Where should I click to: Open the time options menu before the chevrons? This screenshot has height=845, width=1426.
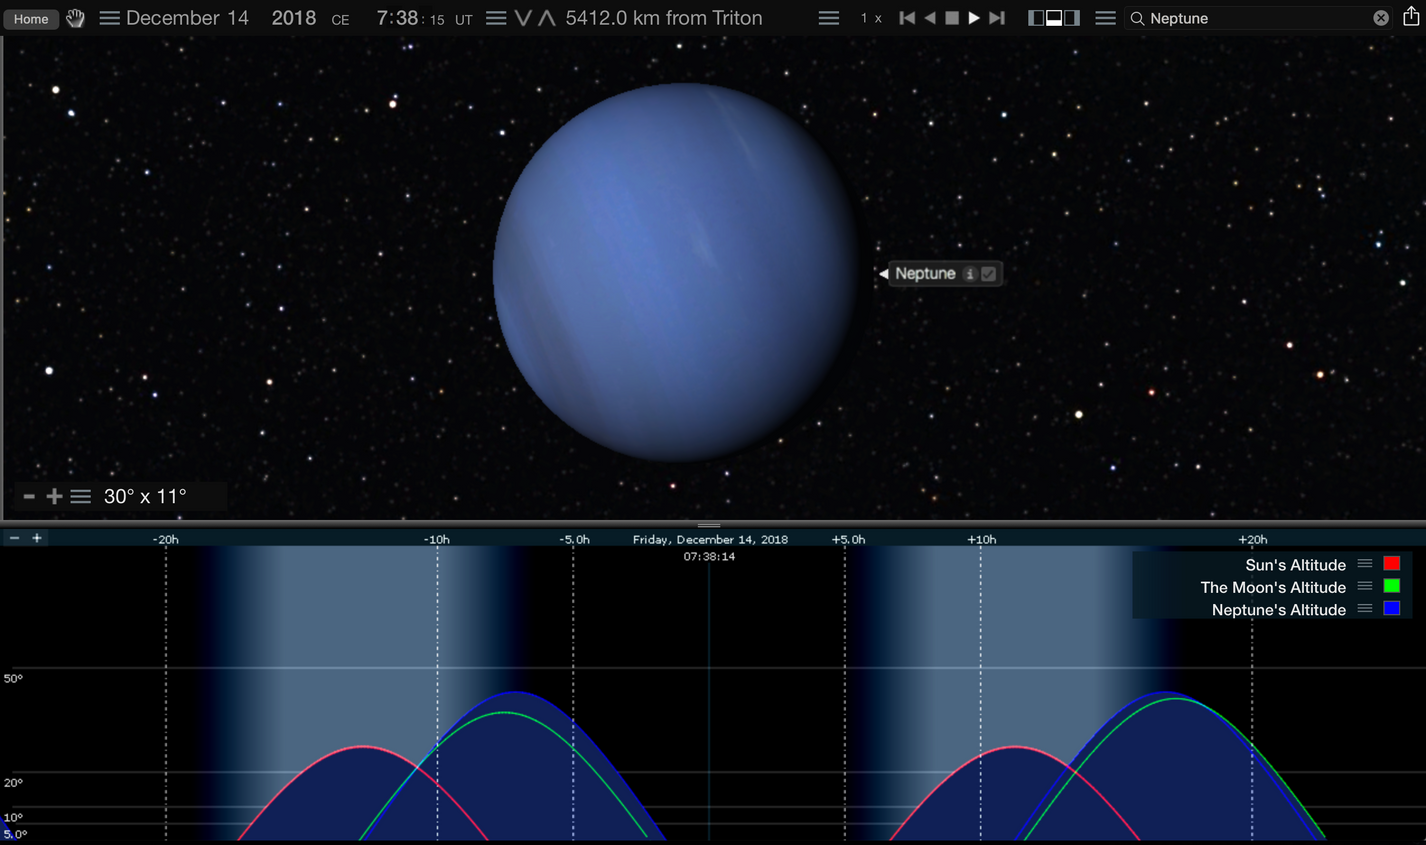tap(495, 17)
